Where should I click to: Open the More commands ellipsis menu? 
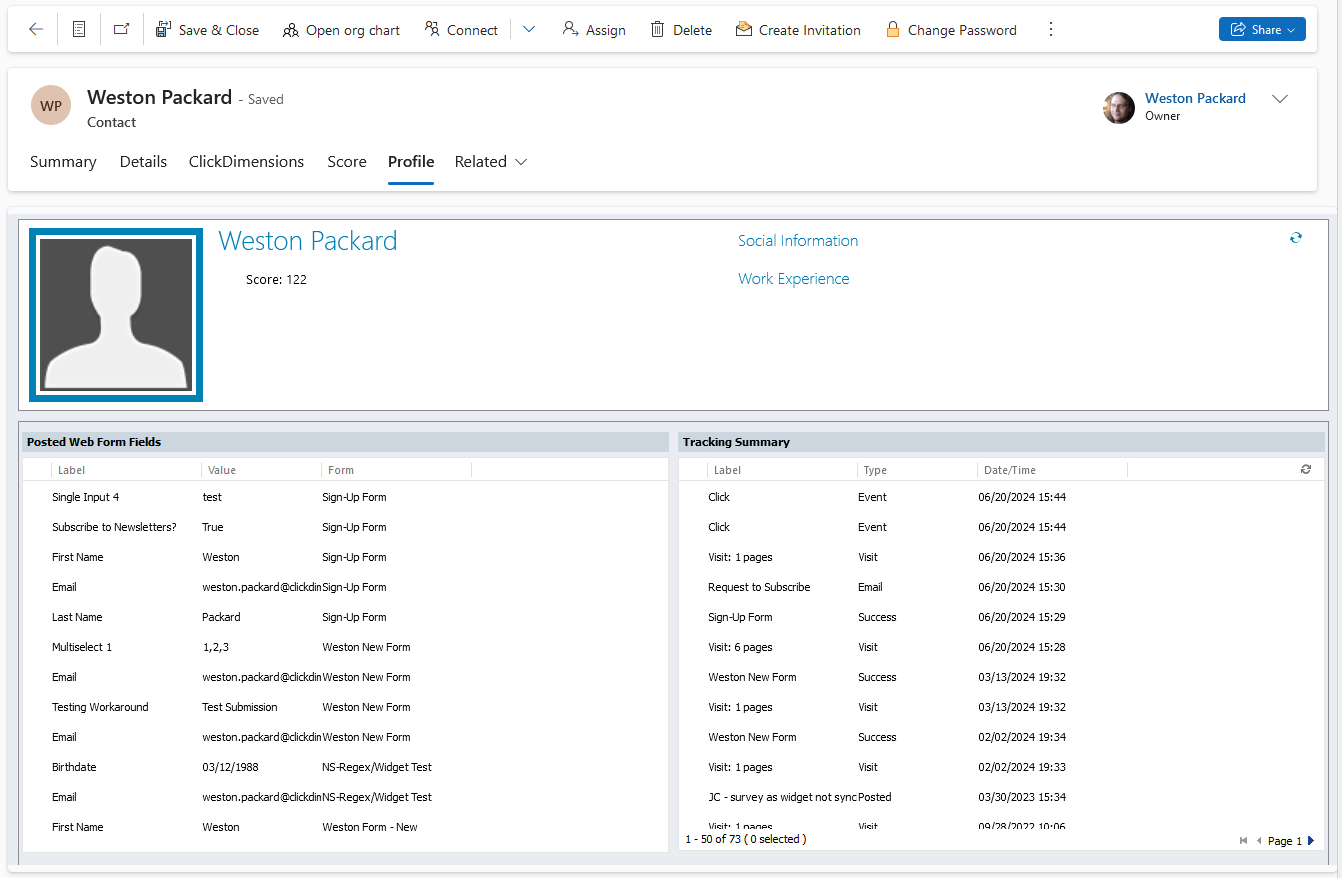click(x=1051, y=29)
